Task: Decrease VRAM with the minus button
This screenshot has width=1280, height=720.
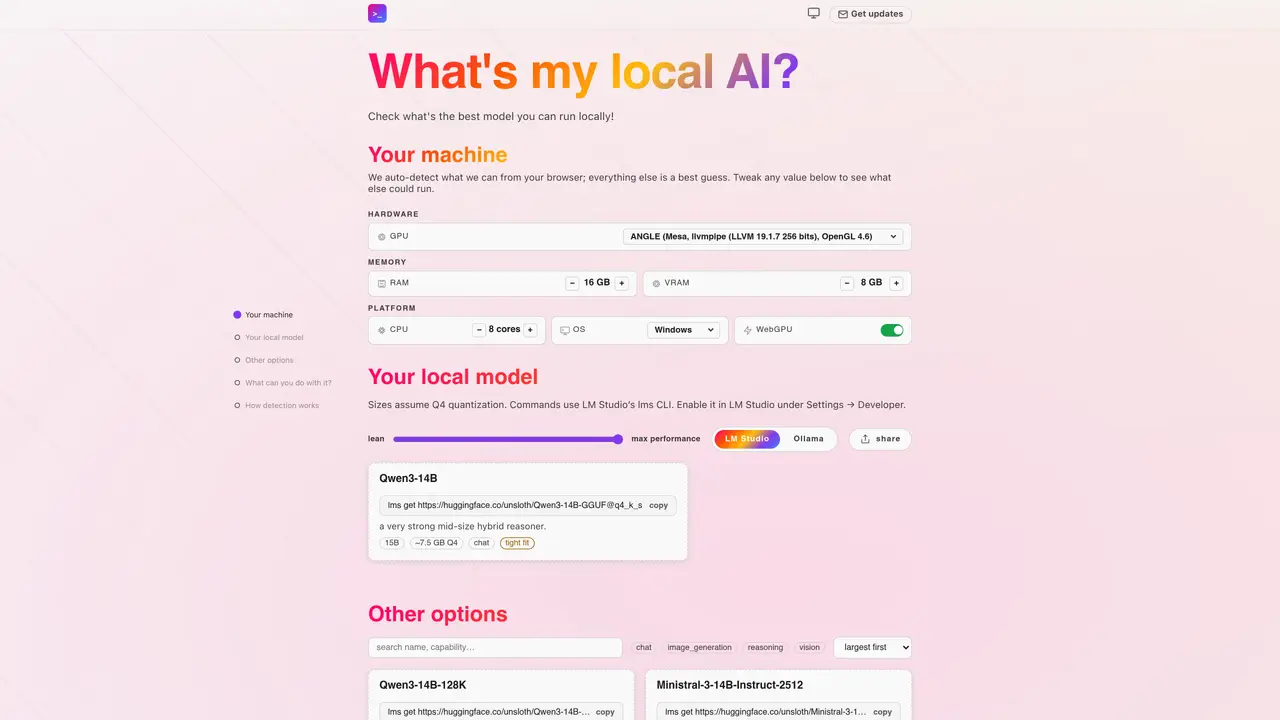Action: pyautogui.click(x=847, y=283)
